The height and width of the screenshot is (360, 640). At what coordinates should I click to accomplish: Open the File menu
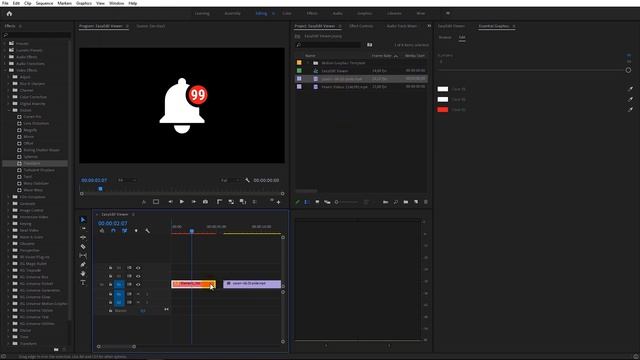point(5,3)
